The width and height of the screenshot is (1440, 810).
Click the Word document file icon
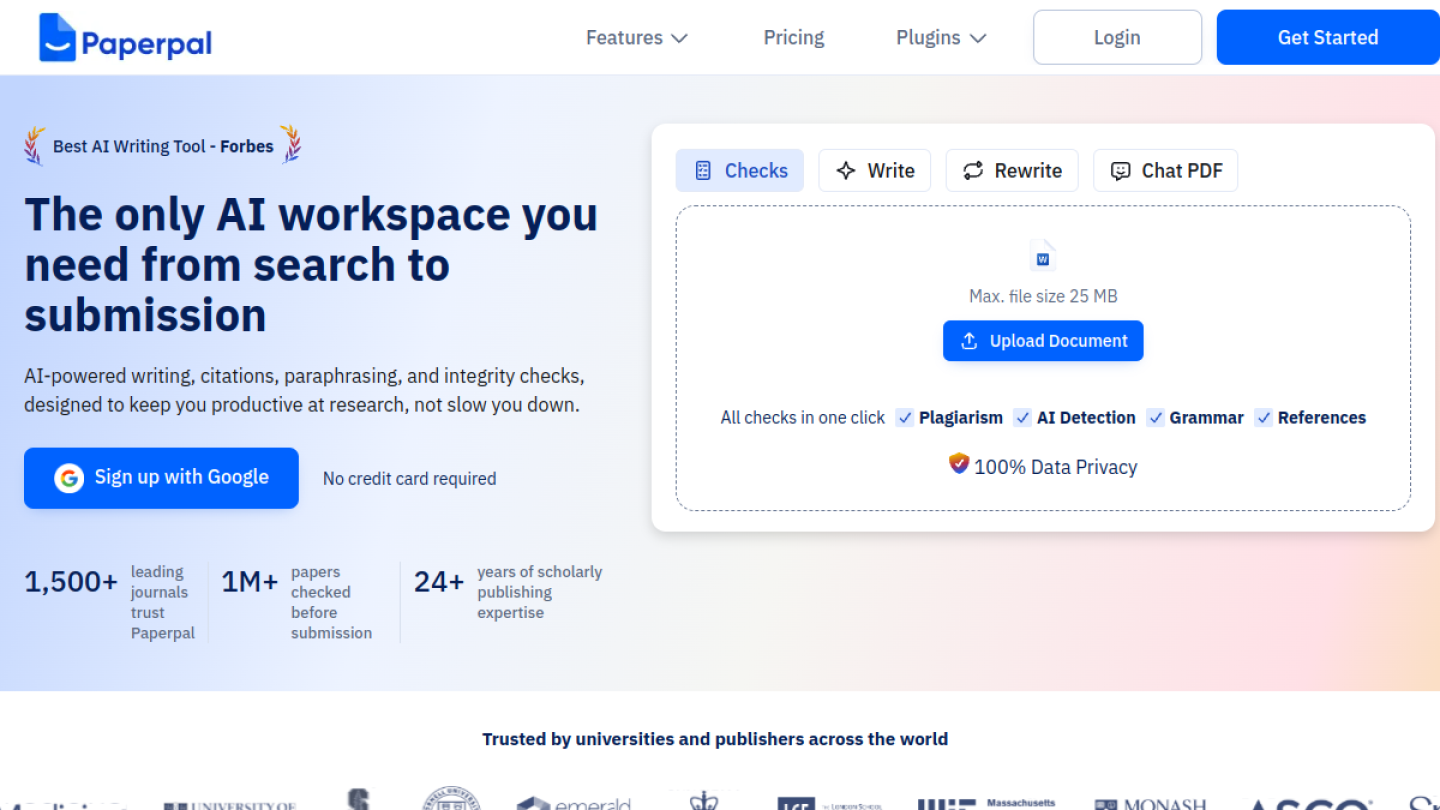click(x=1043, y=256)
